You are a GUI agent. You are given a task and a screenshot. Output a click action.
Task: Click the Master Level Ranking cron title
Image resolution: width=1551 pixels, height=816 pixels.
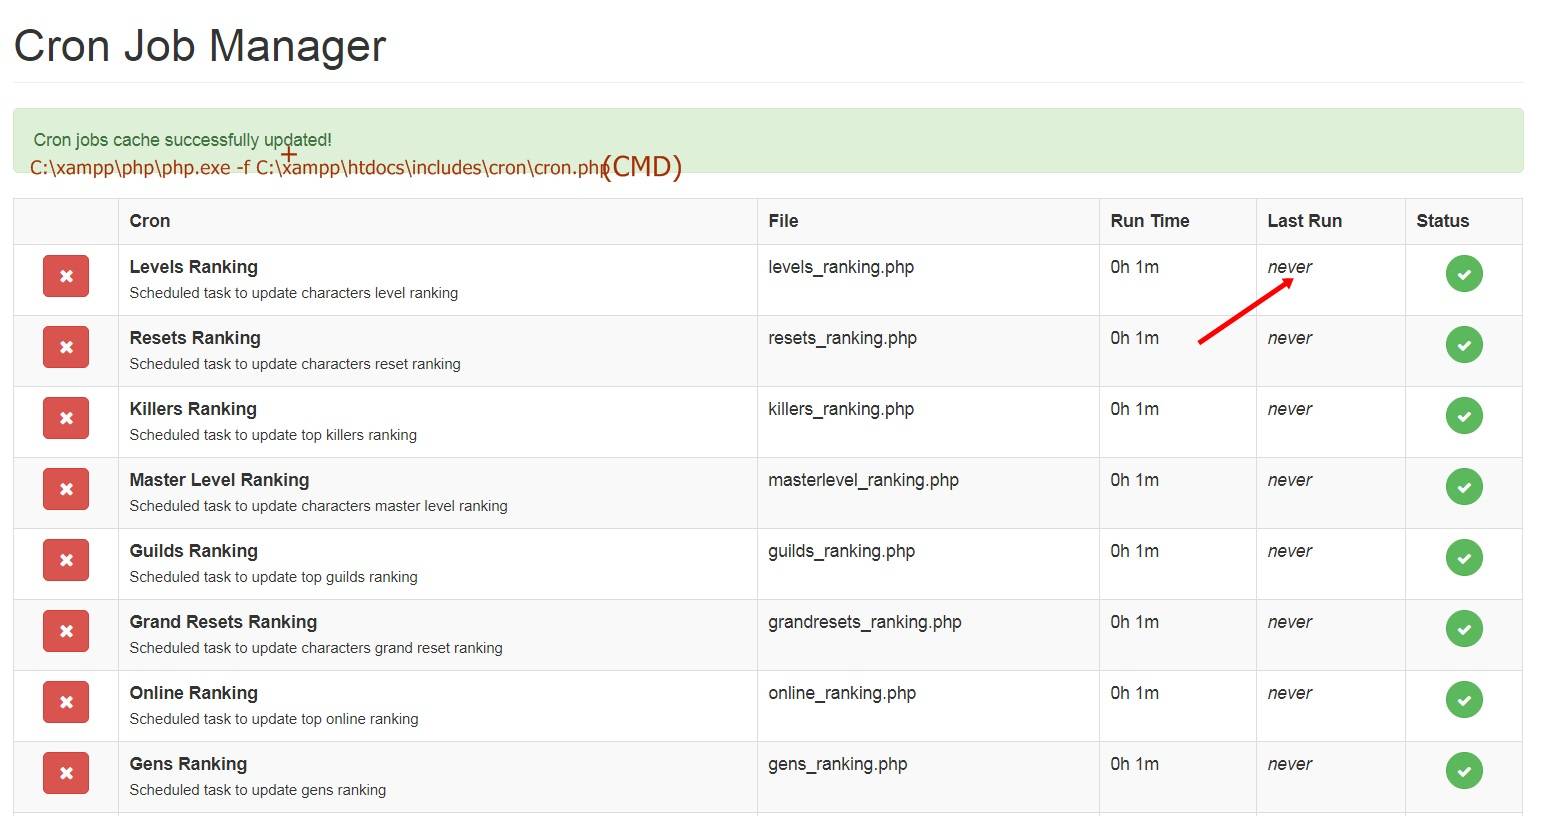[219, 480]
